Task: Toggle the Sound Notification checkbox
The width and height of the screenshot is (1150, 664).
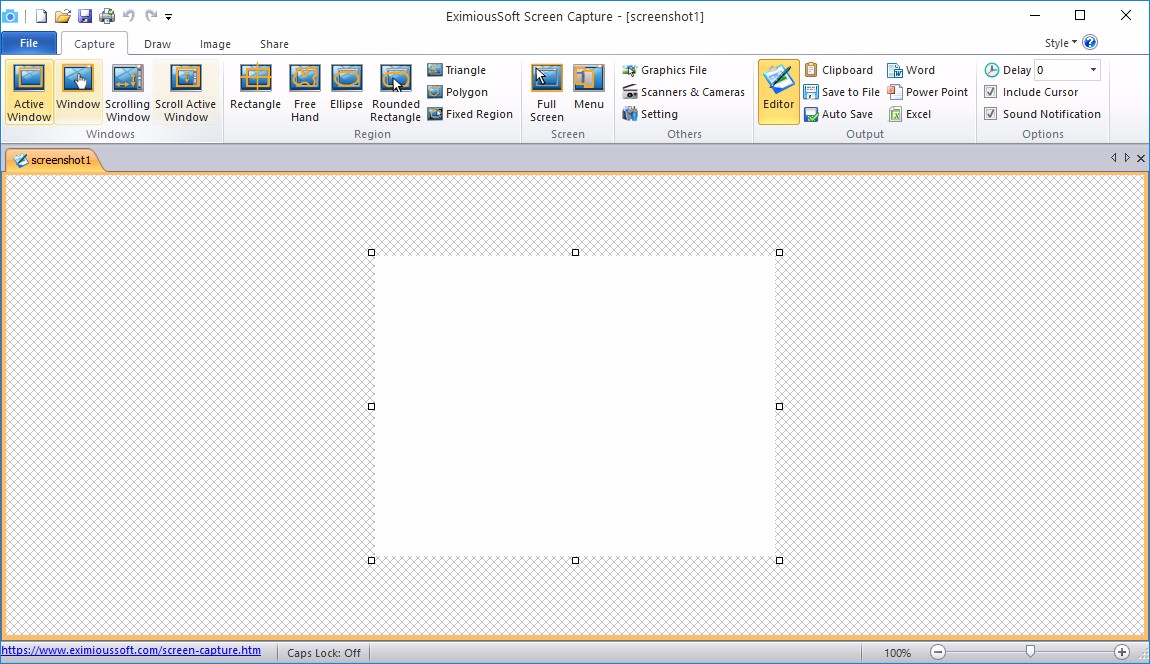Action: point(991,114)
